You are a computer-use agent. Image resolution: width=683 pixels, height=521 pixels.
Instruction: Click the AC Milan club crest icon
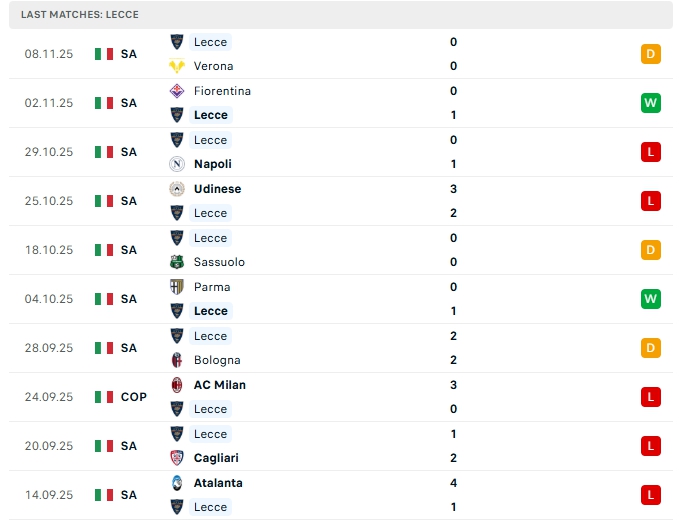[177, 385]
